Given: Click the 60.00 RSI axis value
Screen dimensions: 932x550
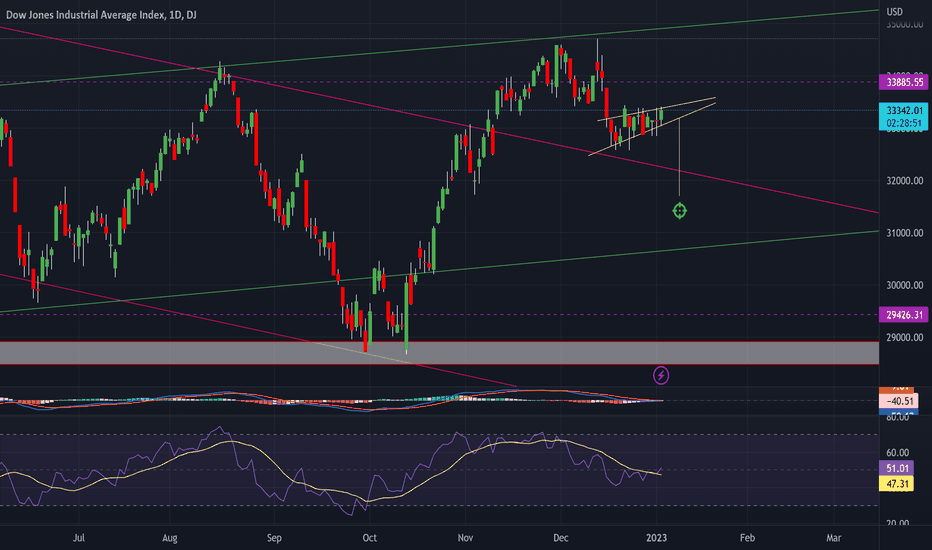Looking at the screenshot, I should tap(898, 453).
